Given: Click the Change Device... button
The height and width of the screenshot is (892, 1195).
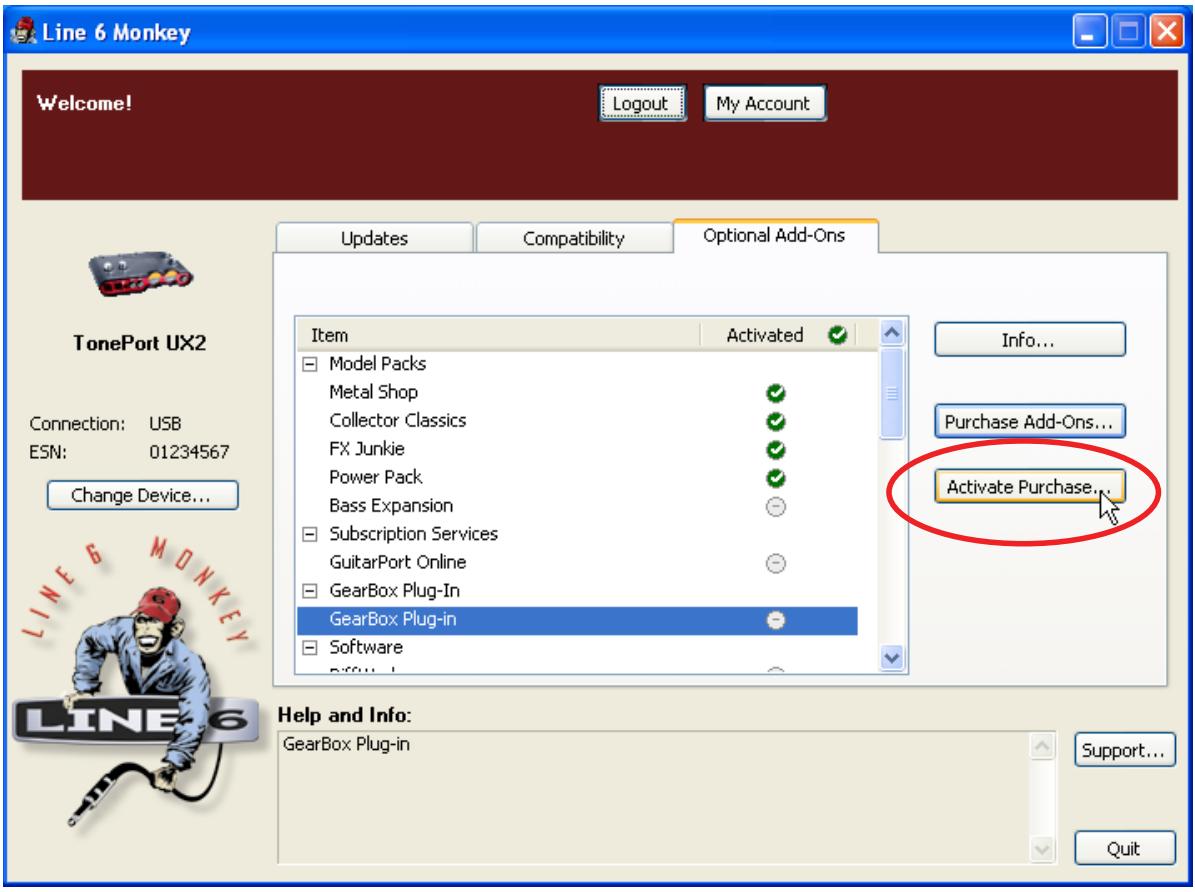Looking at the screenshot, I should pos(143,495).
